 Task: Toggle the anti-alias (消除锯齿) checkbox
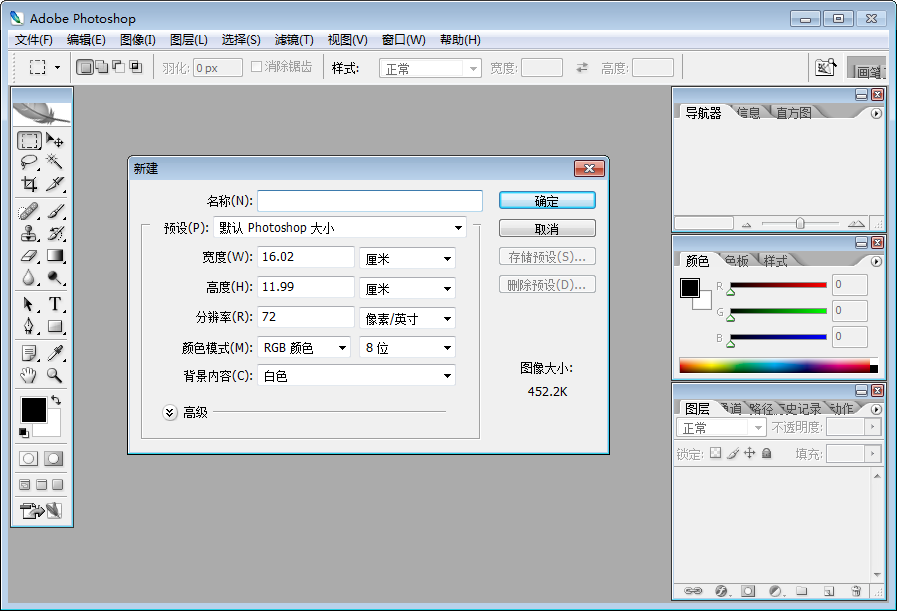tap(256, 67)
